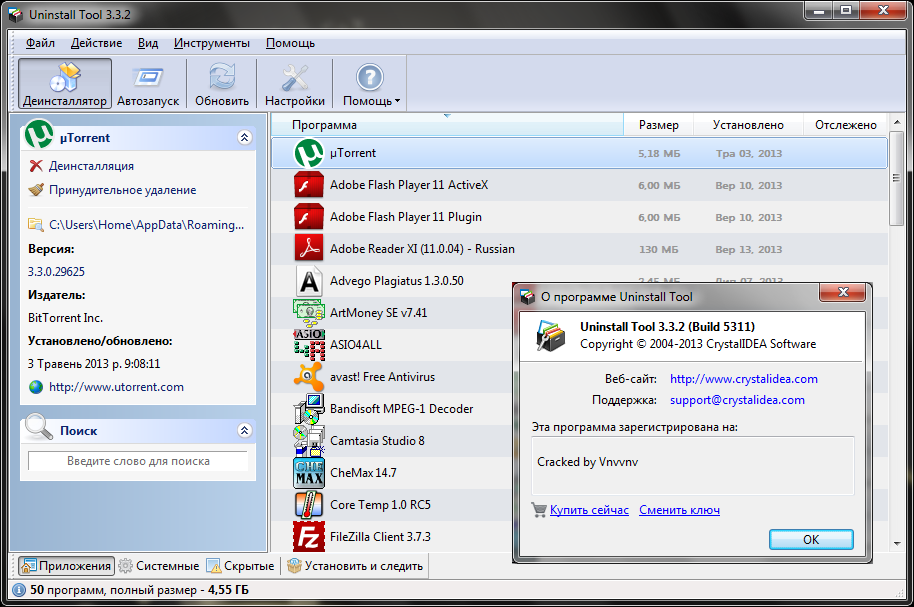
Task: Collapse the µTorrent details panel
Action: point(244,138)
